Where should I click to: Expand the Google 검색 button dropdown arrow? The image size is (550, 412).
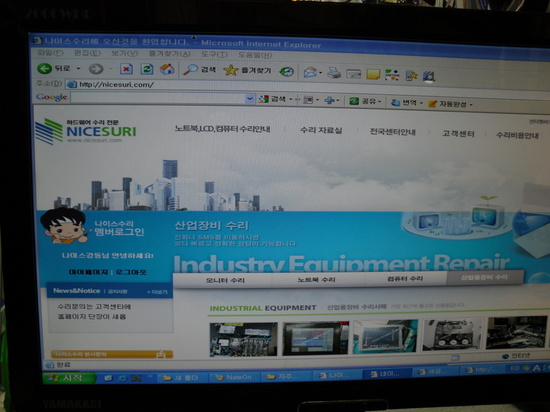(290, 100)
